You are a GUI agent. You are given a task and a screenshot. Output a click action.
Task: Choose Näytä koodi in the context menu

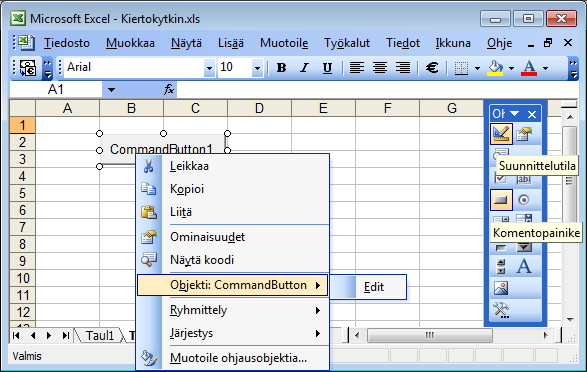coord(233,260)
